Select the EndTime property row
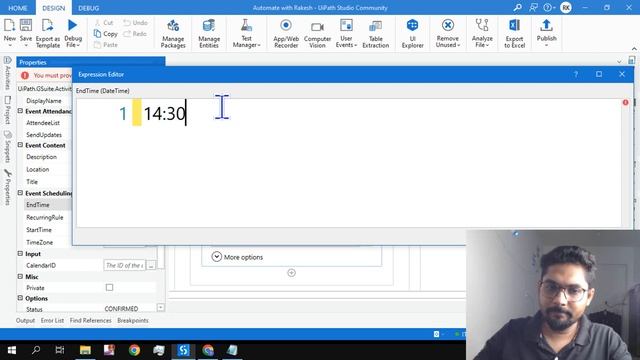 point(44,205)
